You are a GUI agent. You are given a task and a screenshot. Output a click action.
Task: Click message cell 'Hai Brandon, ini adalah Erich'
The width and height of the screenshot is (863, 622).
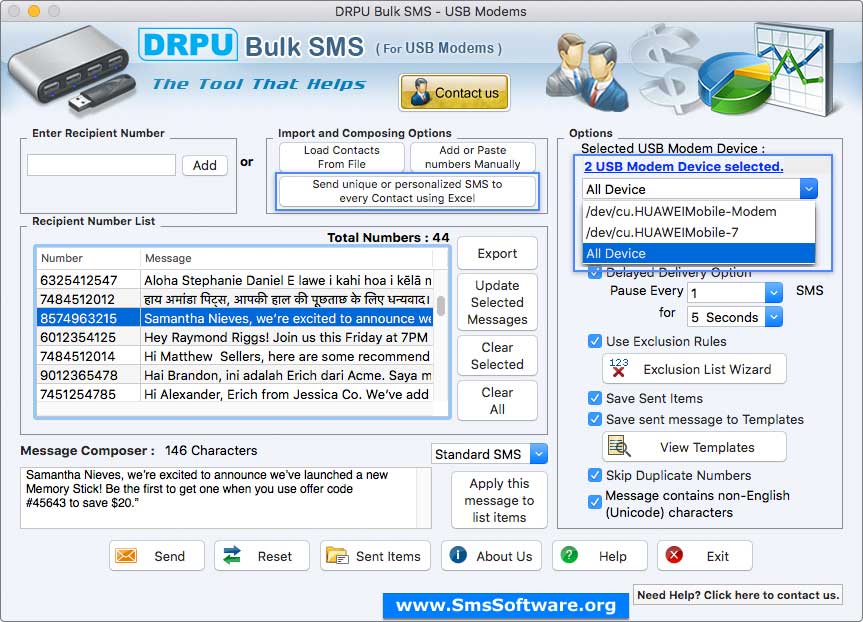click(x=287, y=375)
